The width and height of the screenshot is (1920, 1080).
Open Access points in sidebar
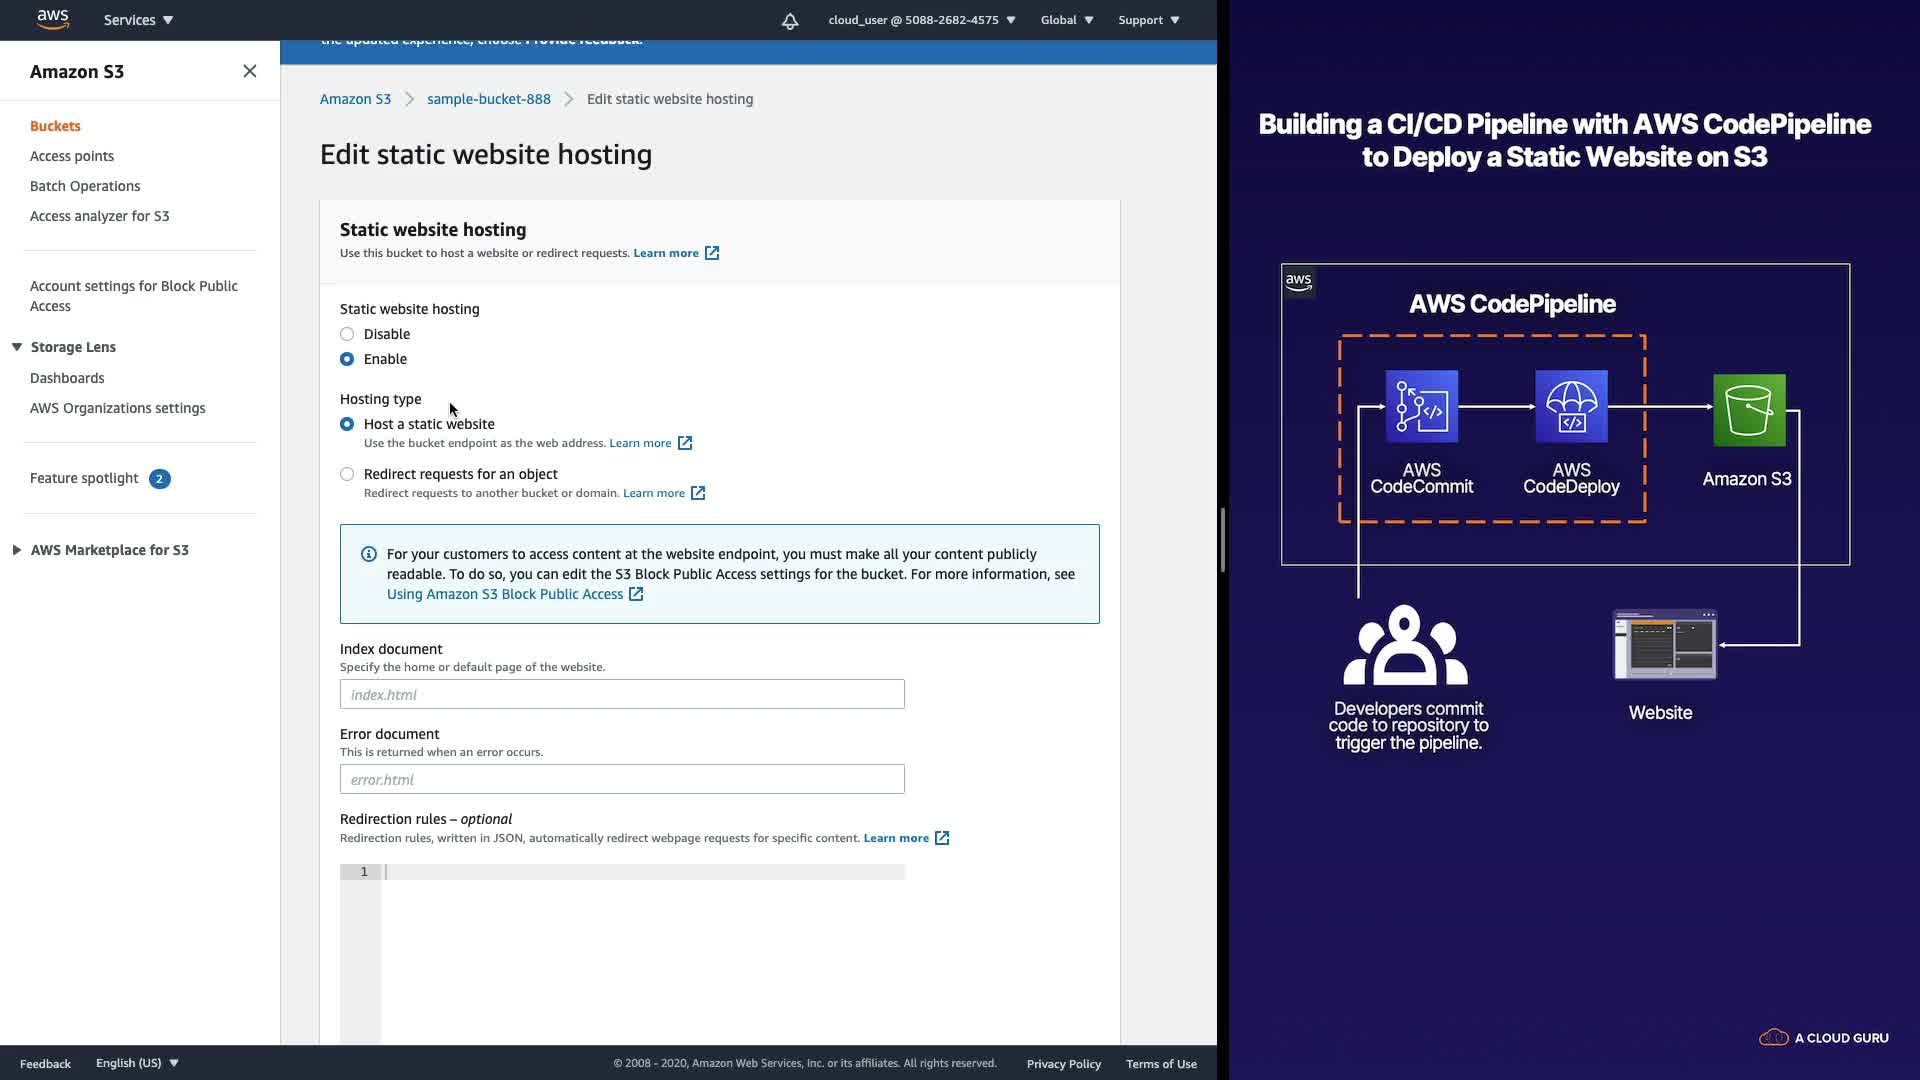pyautogui.click(x=72, y=156)
